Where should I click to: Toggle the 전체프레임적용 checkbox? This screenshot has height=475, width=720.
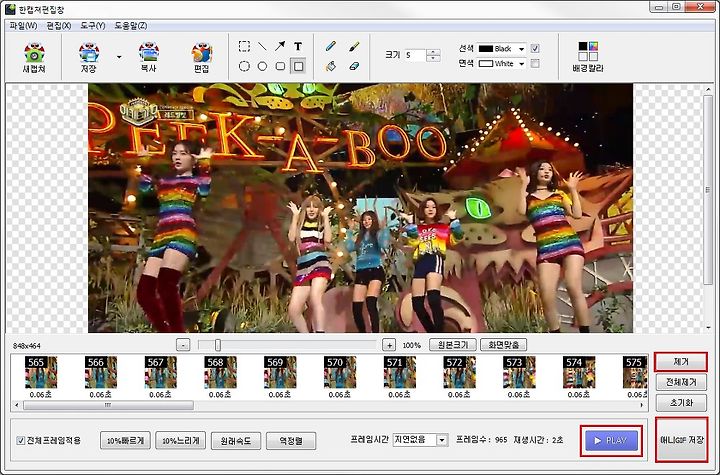21,441
